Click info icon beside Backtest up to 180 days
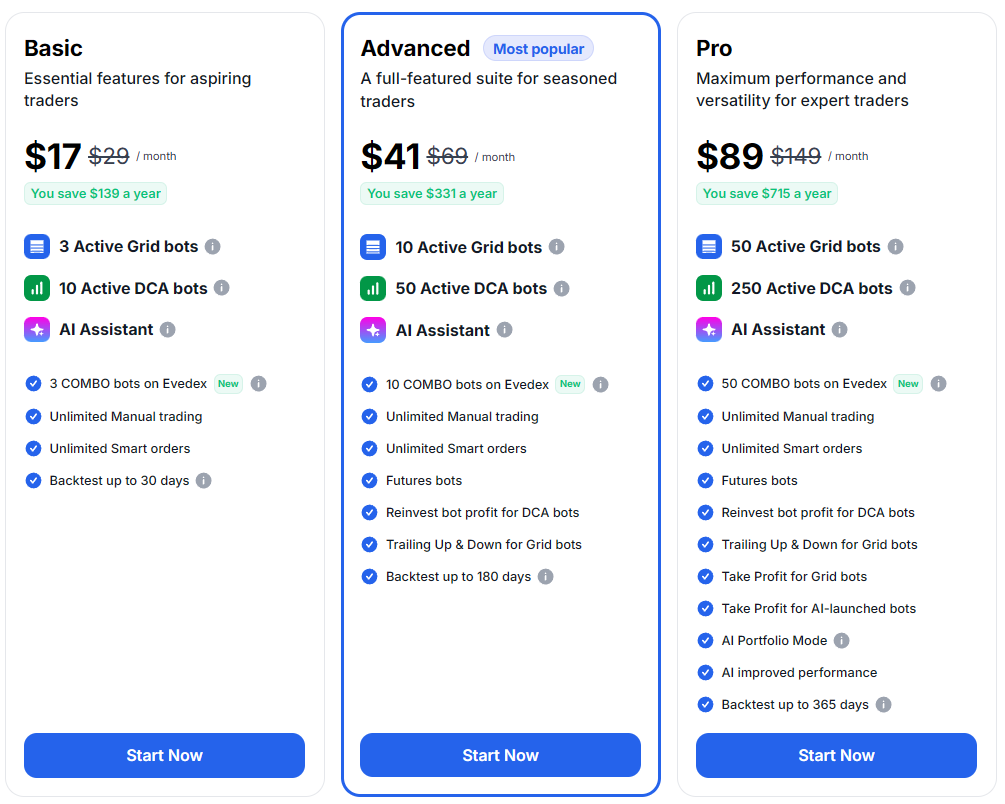Image resolution: width=1005 pixels, height=804 pixels. pos(546,577)
